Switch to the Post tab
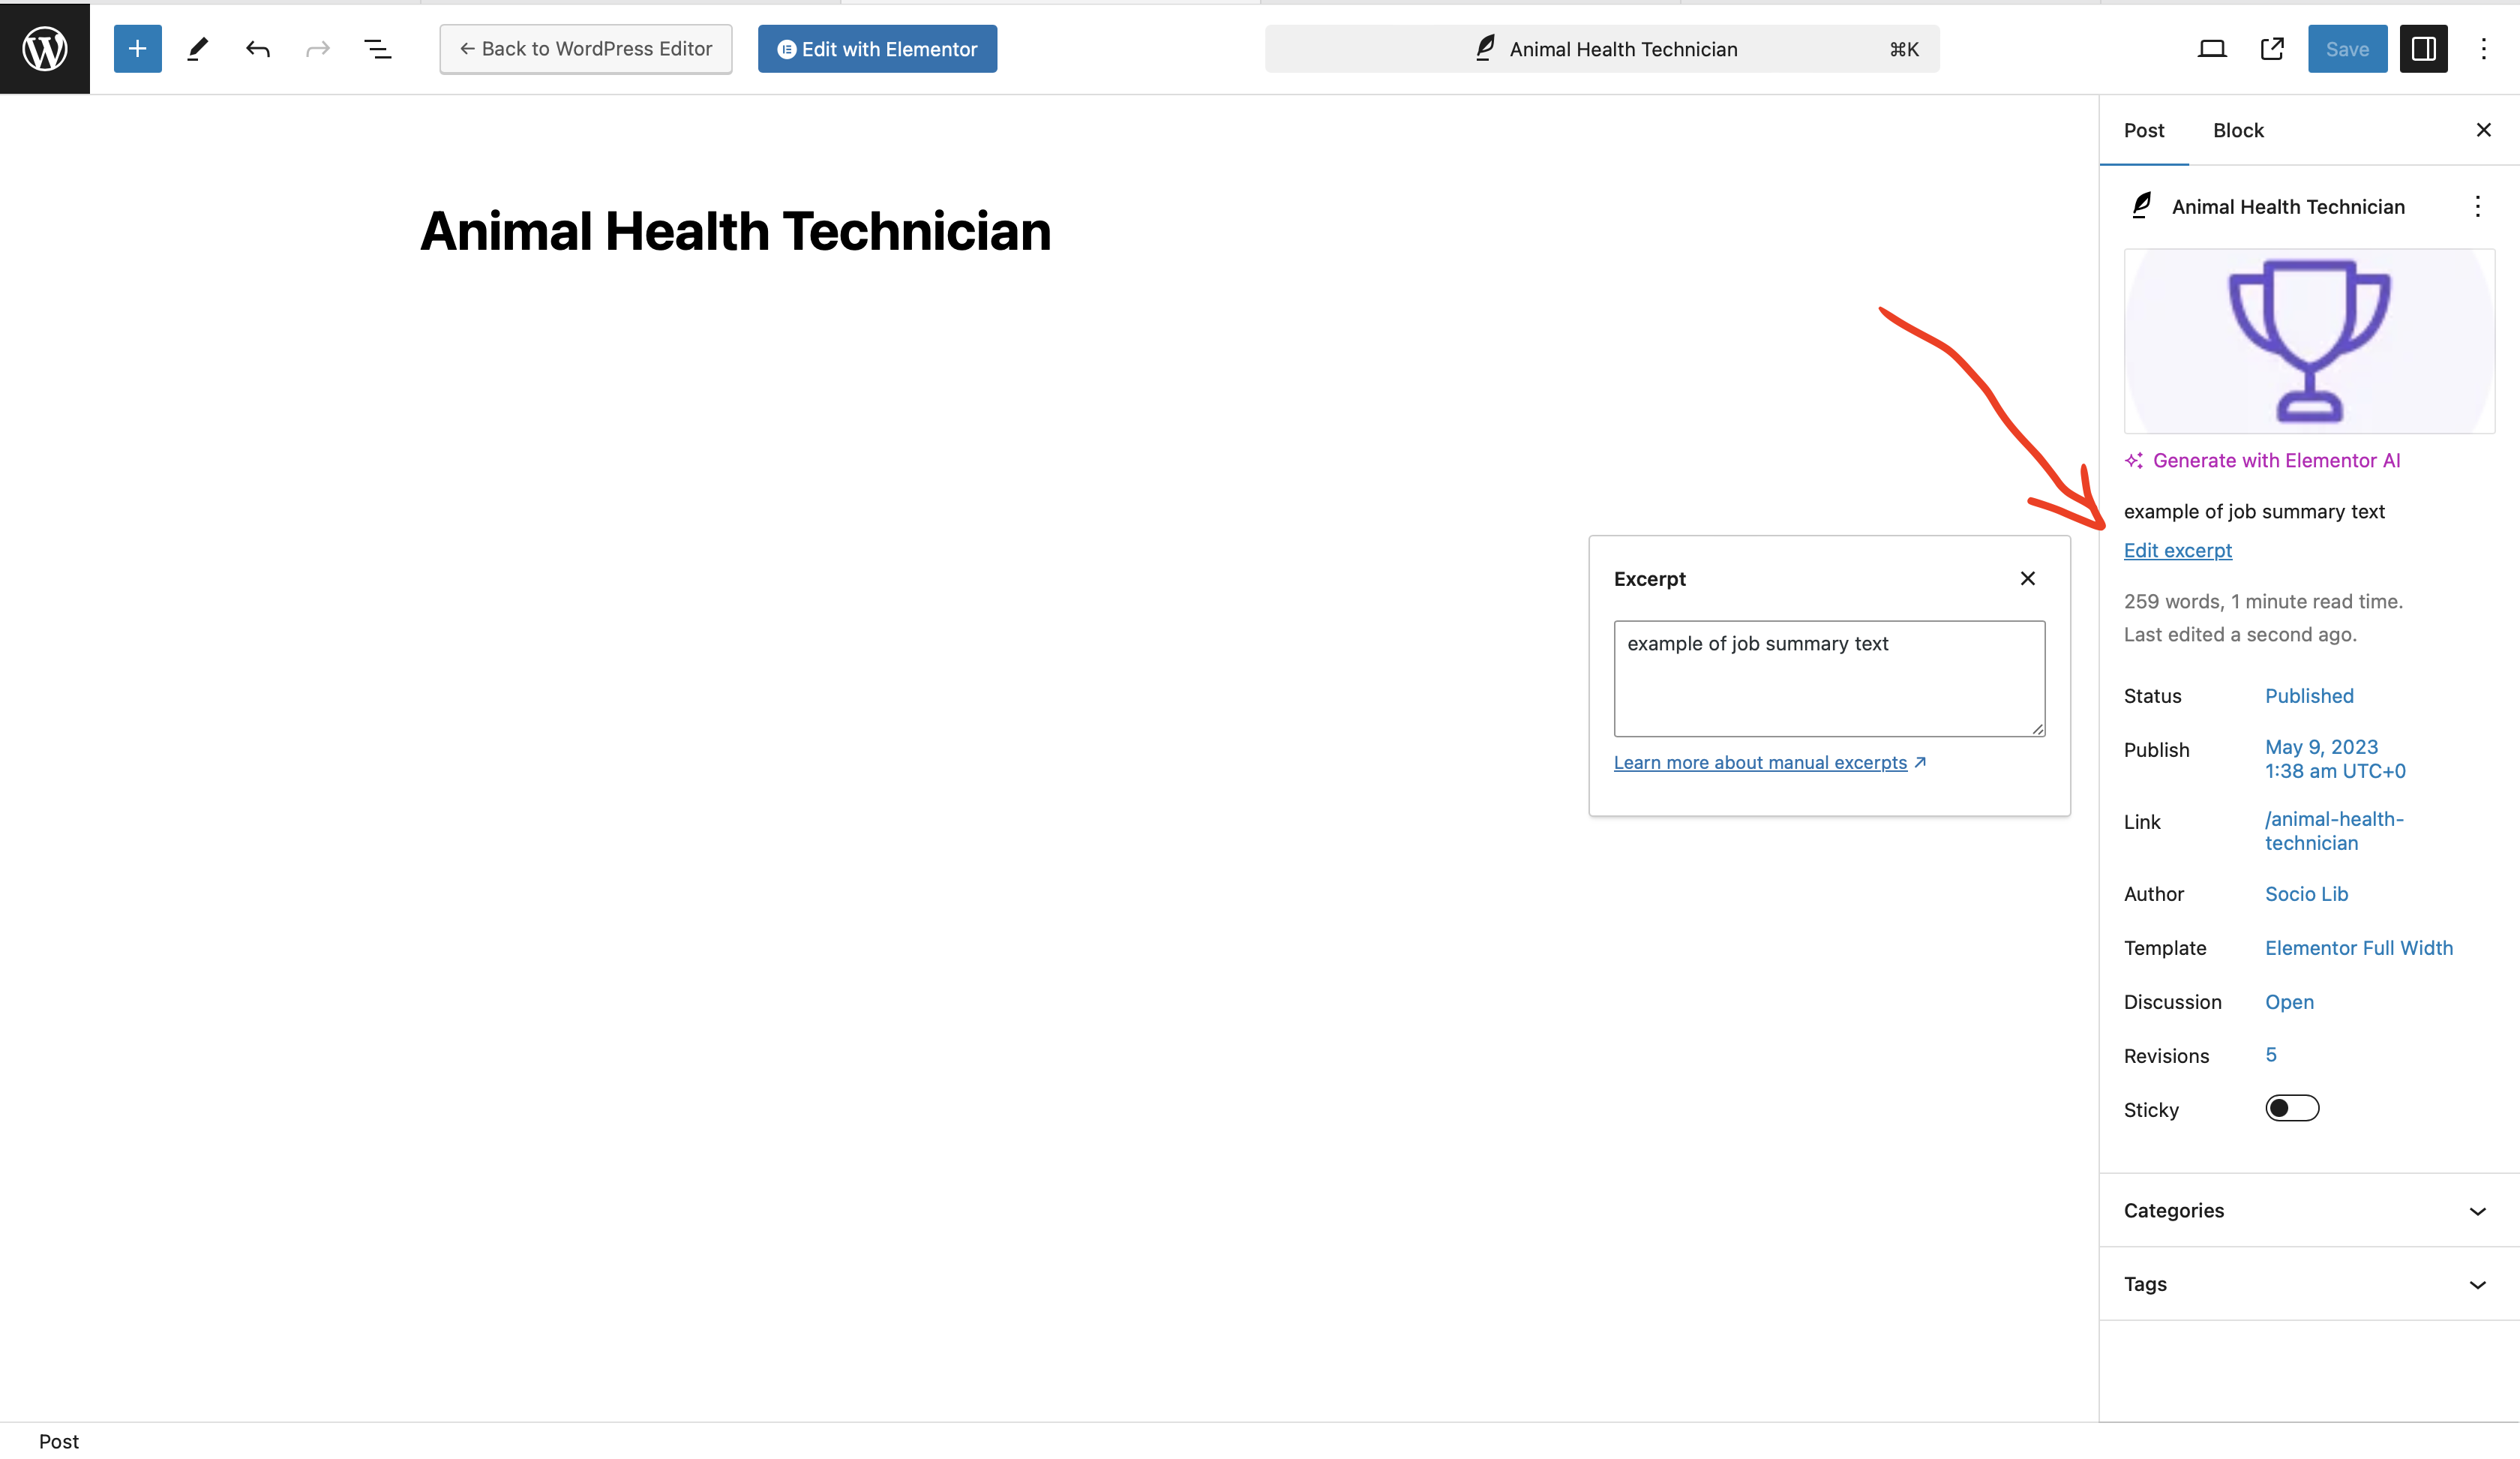The image size is (2520, 1459). [2143, 130]
